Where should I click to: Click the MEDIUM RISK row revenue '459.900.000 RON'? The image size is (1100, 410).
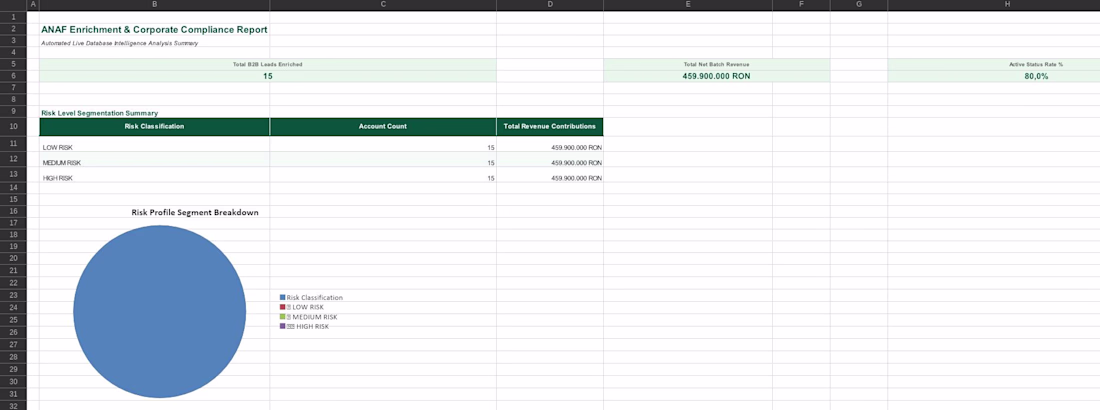coord(577,163)
